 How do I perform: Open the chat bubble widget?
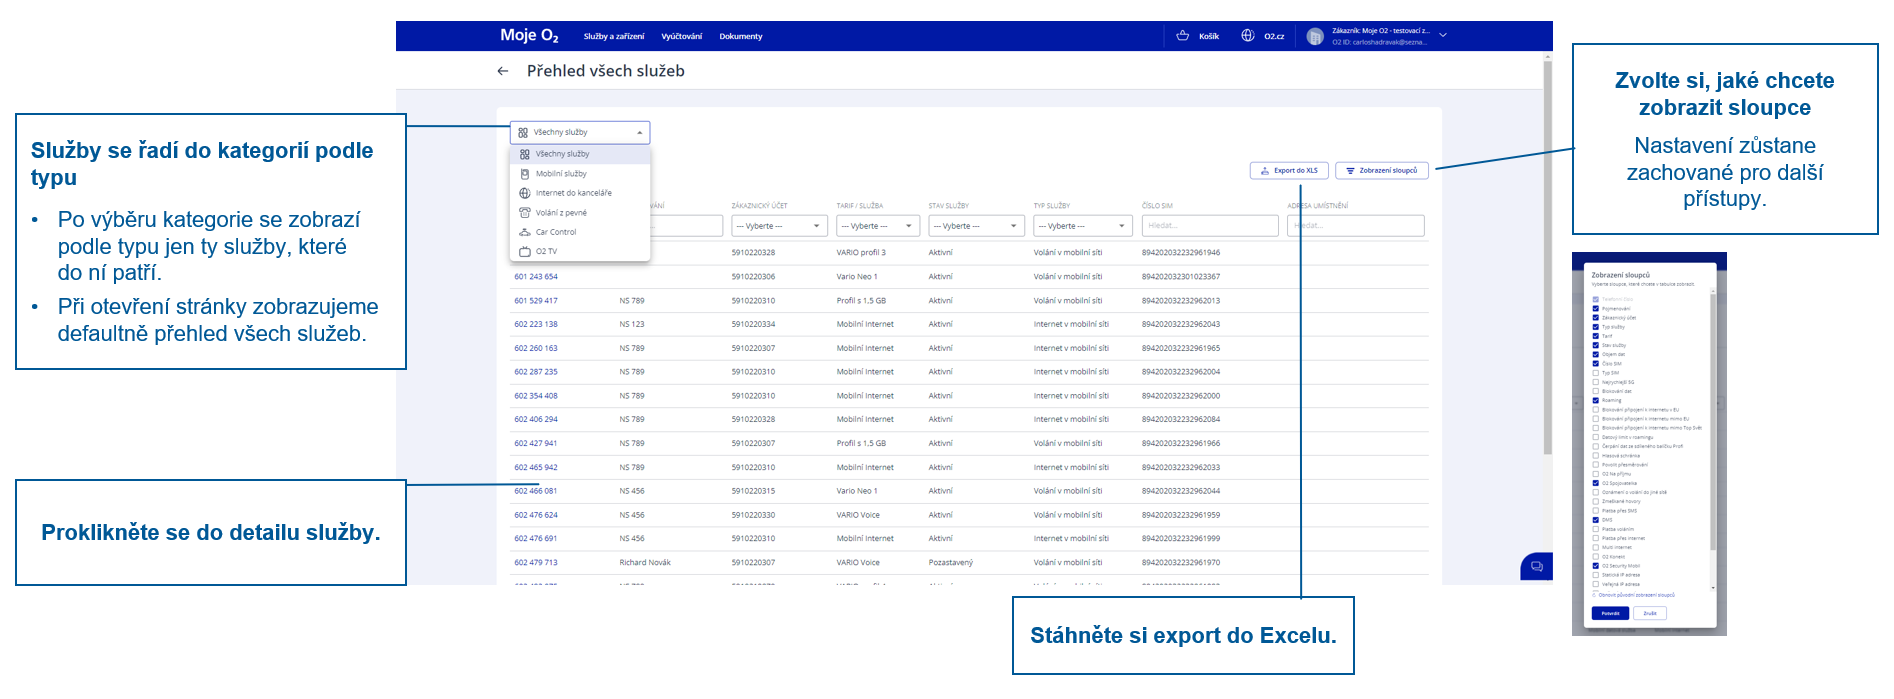point(1536,566)
